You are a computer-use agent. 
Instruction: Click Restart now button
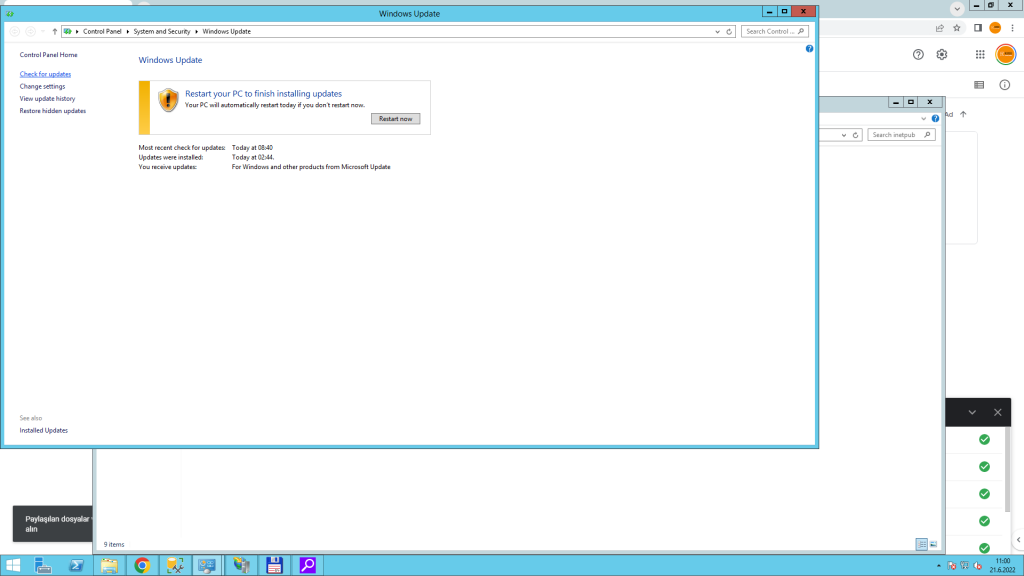[396, 119]
